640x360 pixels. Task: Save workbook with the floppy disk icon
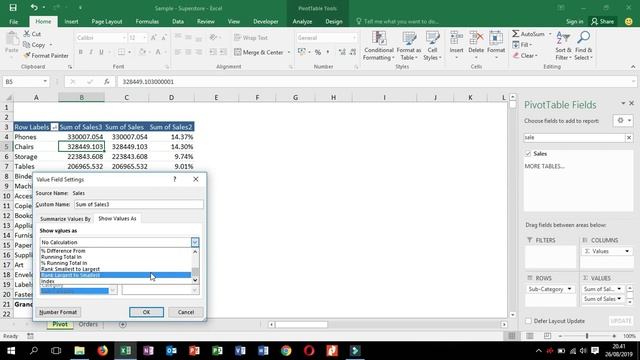coord(13,7)
